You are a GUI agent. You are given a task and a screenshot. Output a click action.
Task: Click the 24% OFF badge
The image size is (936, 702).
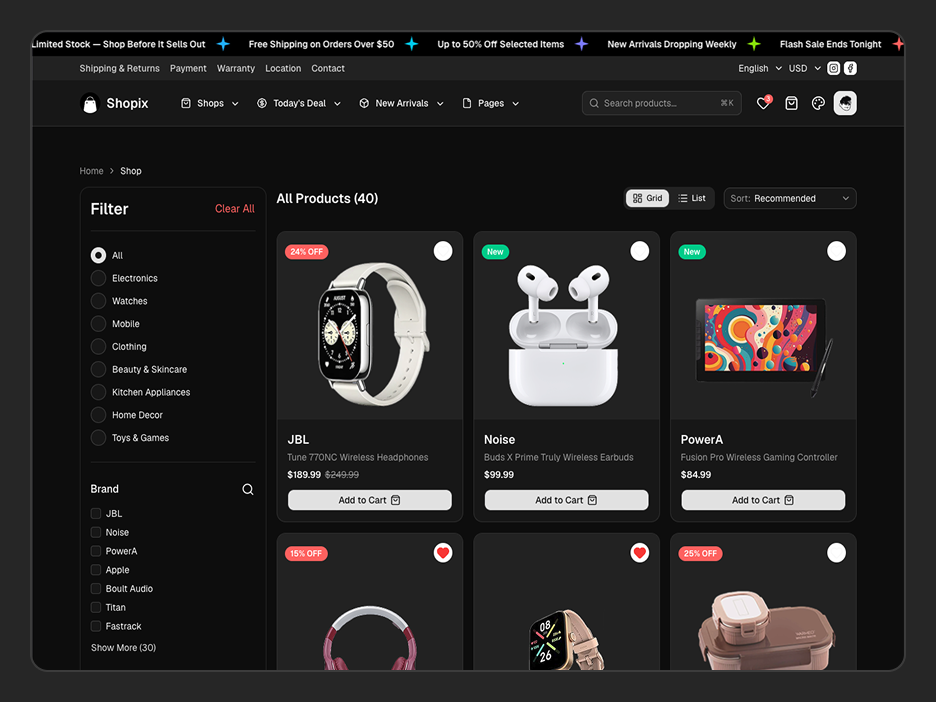(x=306, y=252)
